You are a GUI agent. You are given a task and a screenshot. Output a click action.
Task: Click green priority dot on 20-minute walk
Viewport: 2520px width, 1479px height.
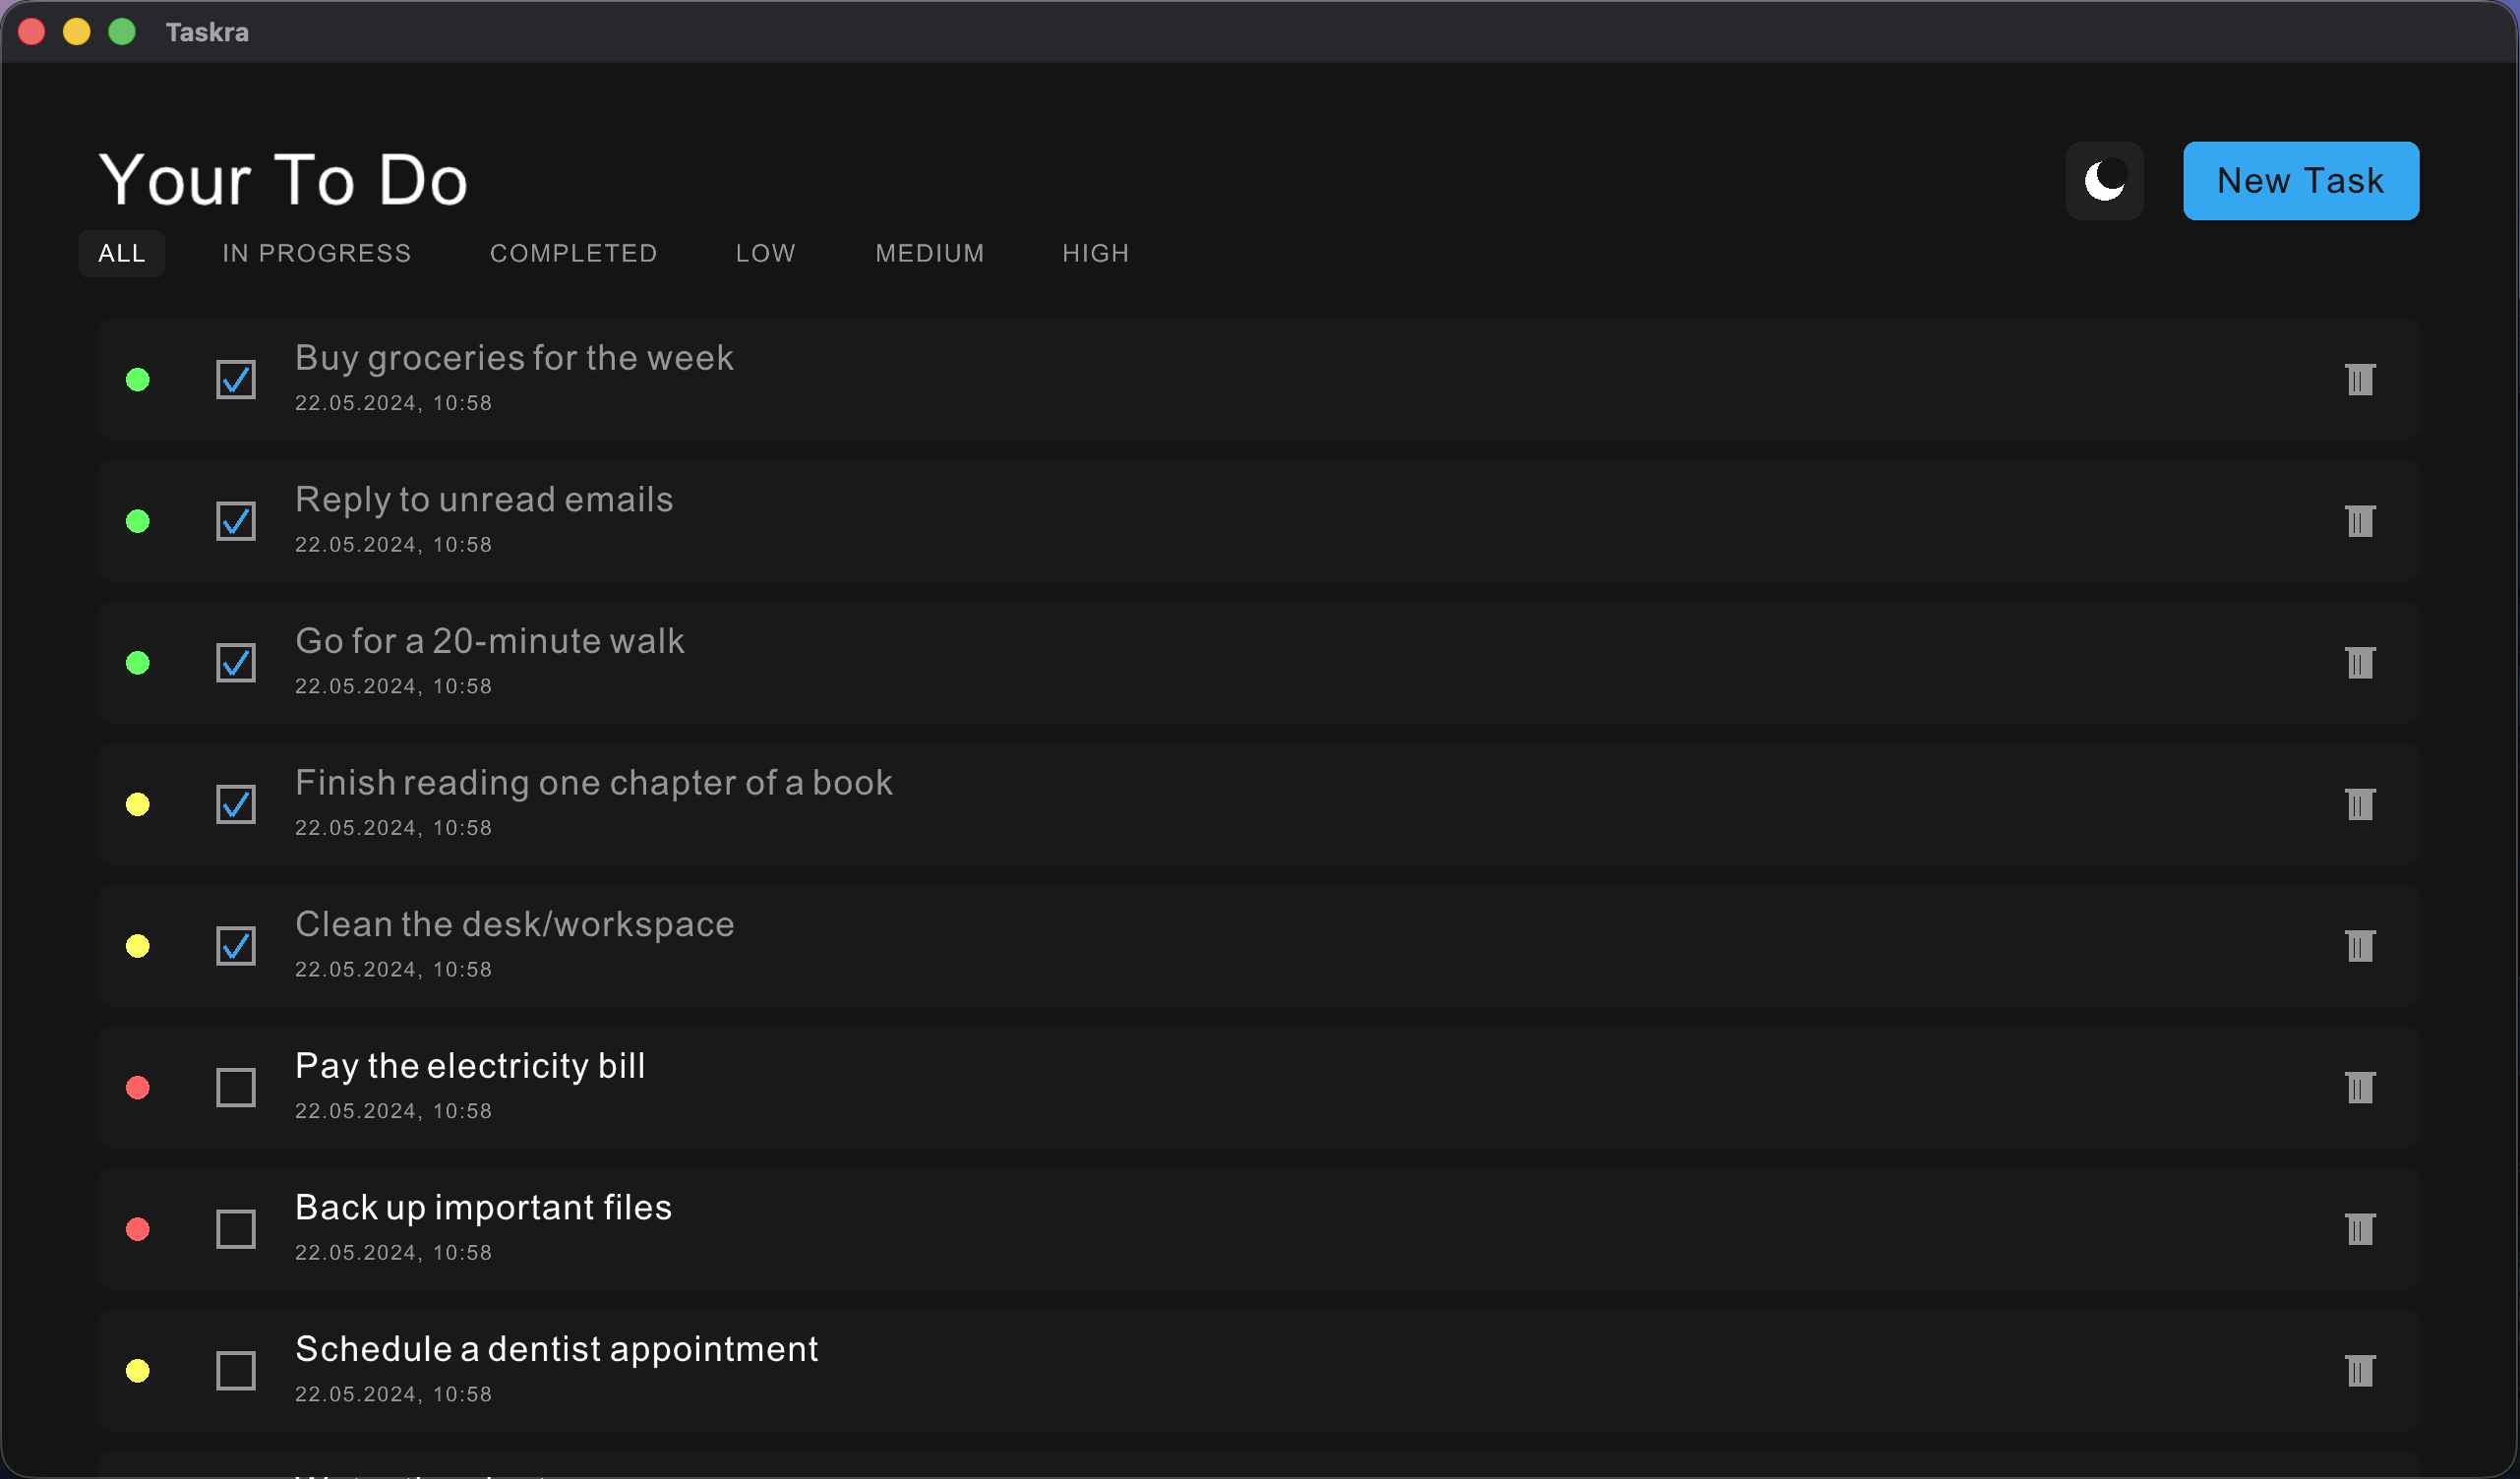pyautogui.click(x=138, y=662)
